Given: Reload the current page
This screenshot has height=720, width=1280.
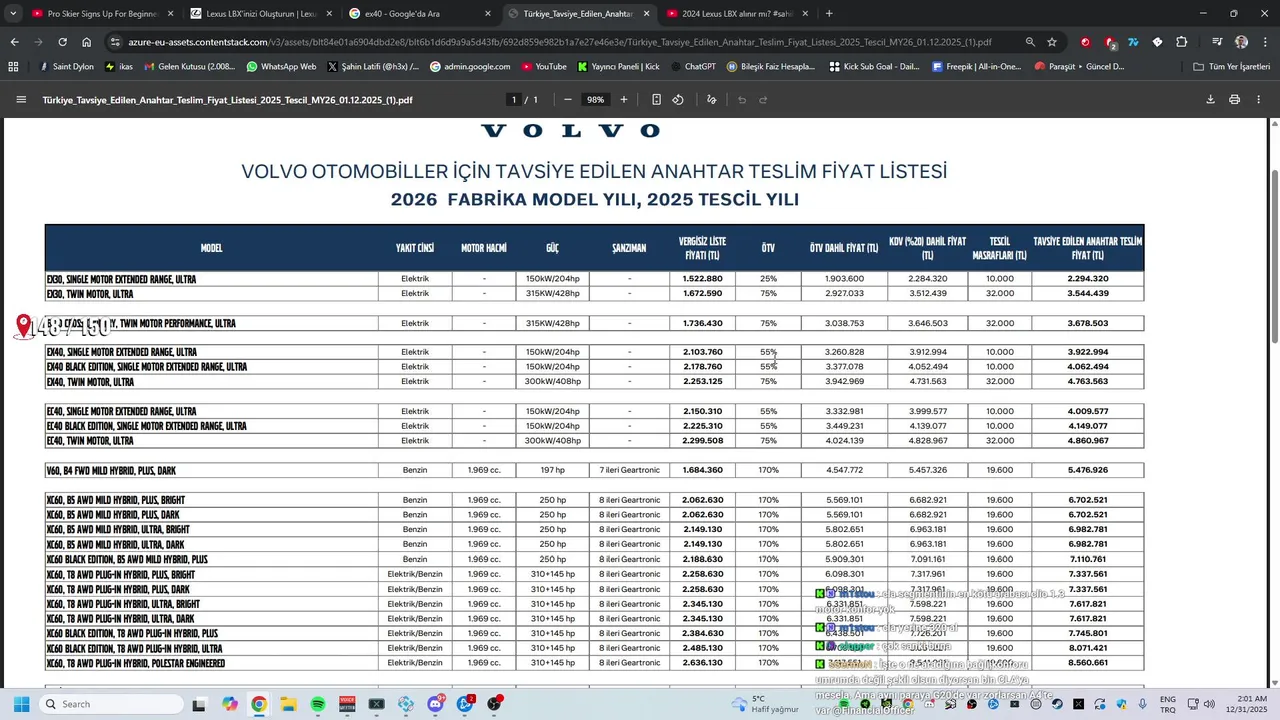Looking at the screenshot, I should tap(62, 42).
